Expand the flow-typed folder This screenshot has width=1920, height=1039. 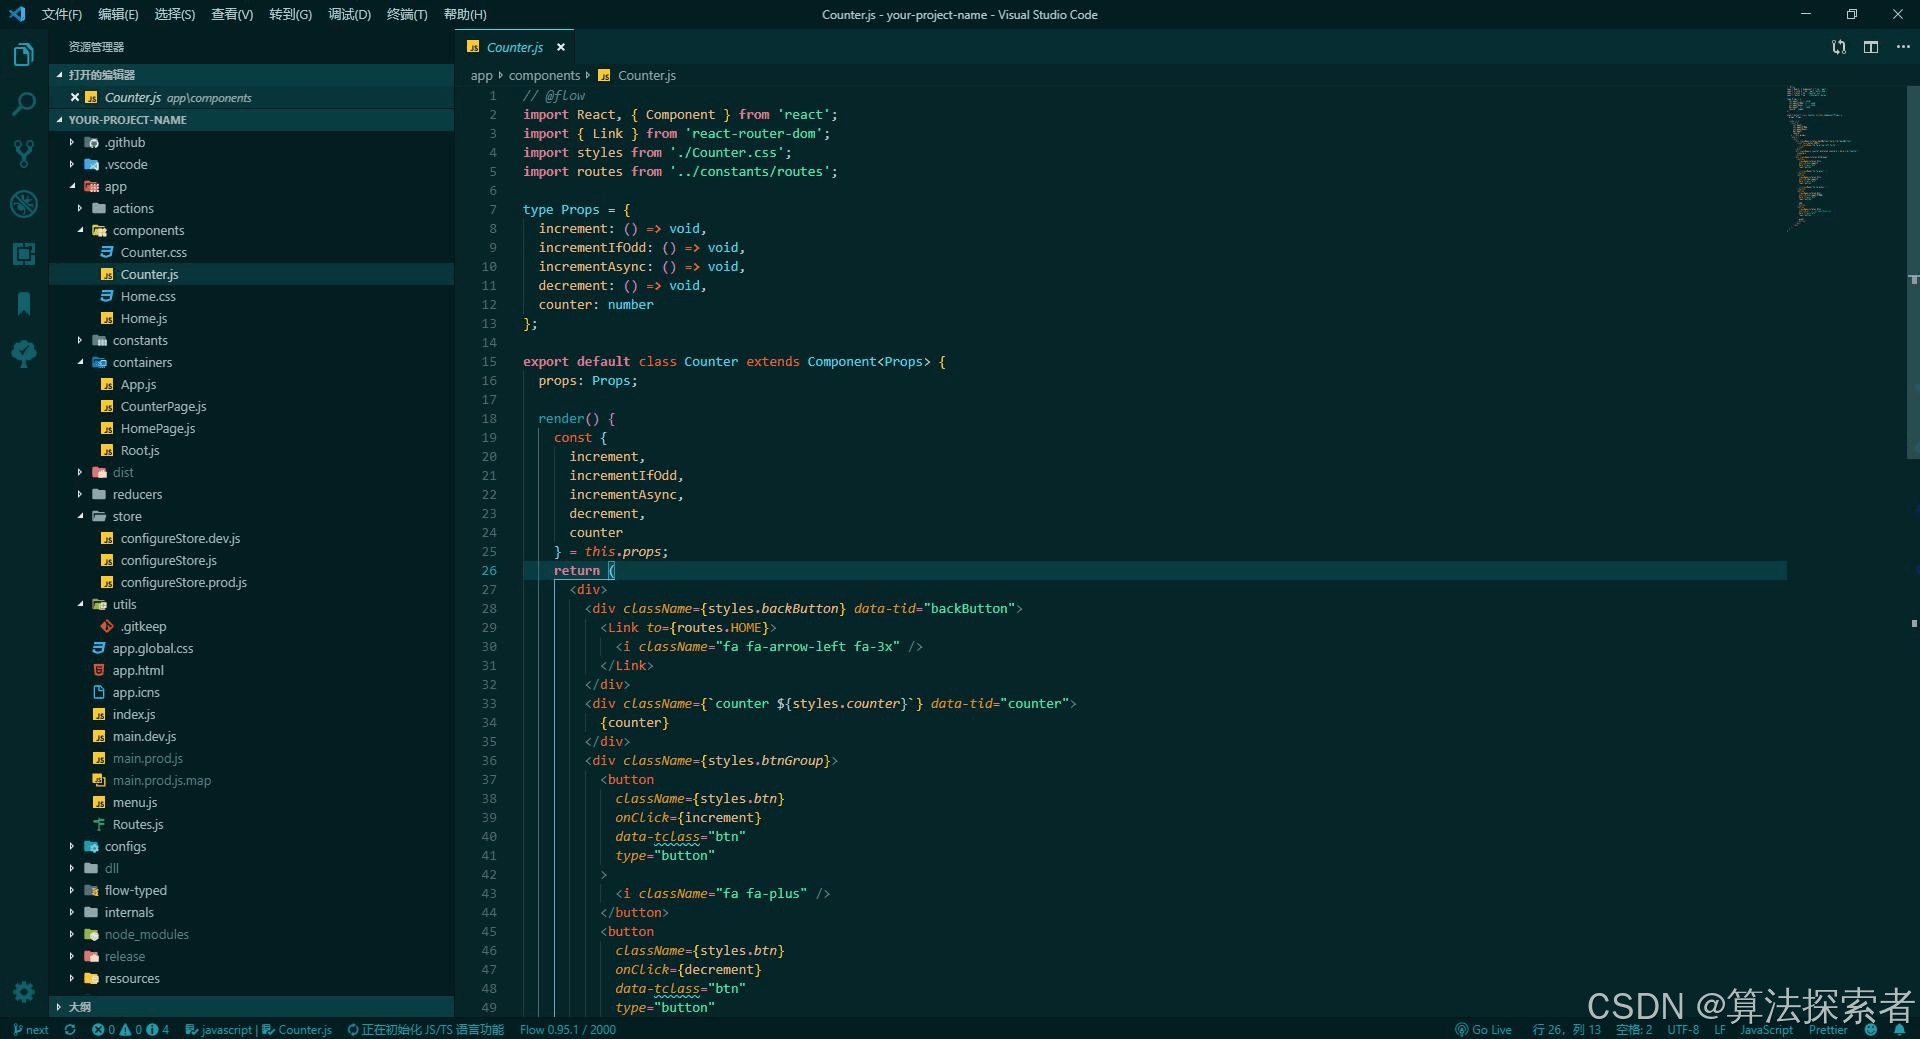(x=251, y=890)
